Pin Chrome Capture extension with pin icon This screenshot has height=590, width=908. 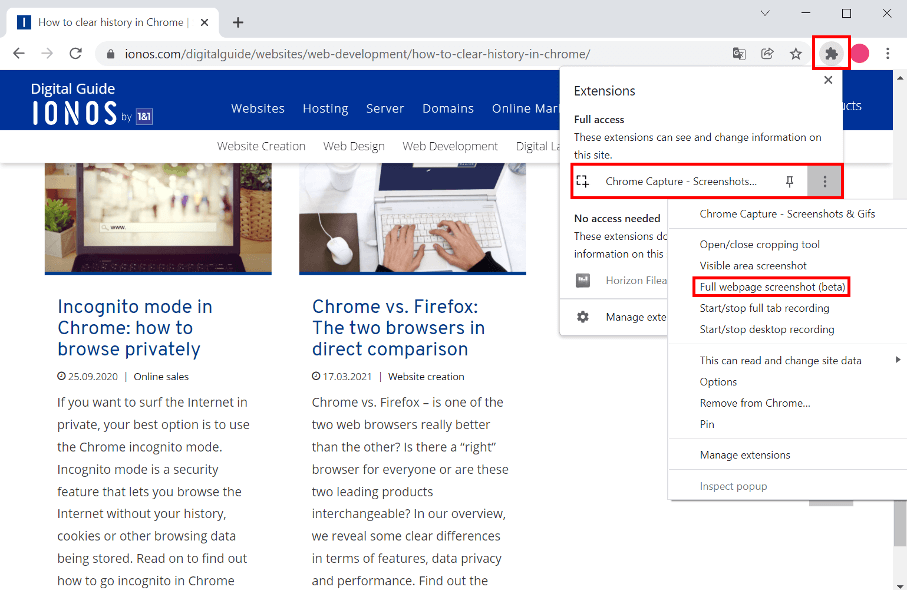pos(789,182)
